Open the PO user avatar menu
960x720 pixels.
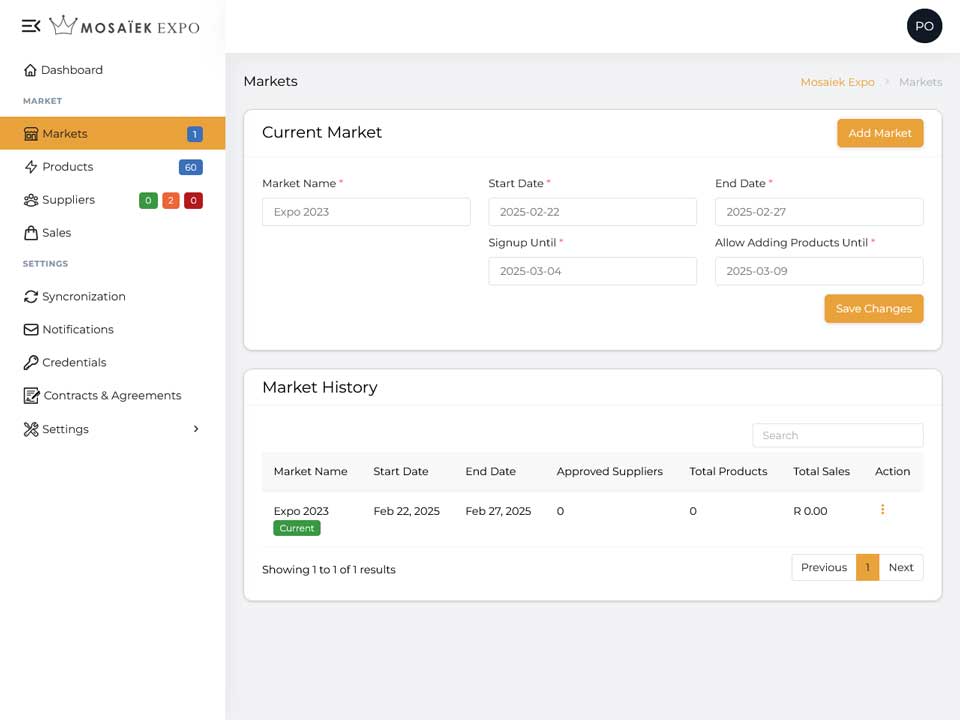(x=924, y=26)
